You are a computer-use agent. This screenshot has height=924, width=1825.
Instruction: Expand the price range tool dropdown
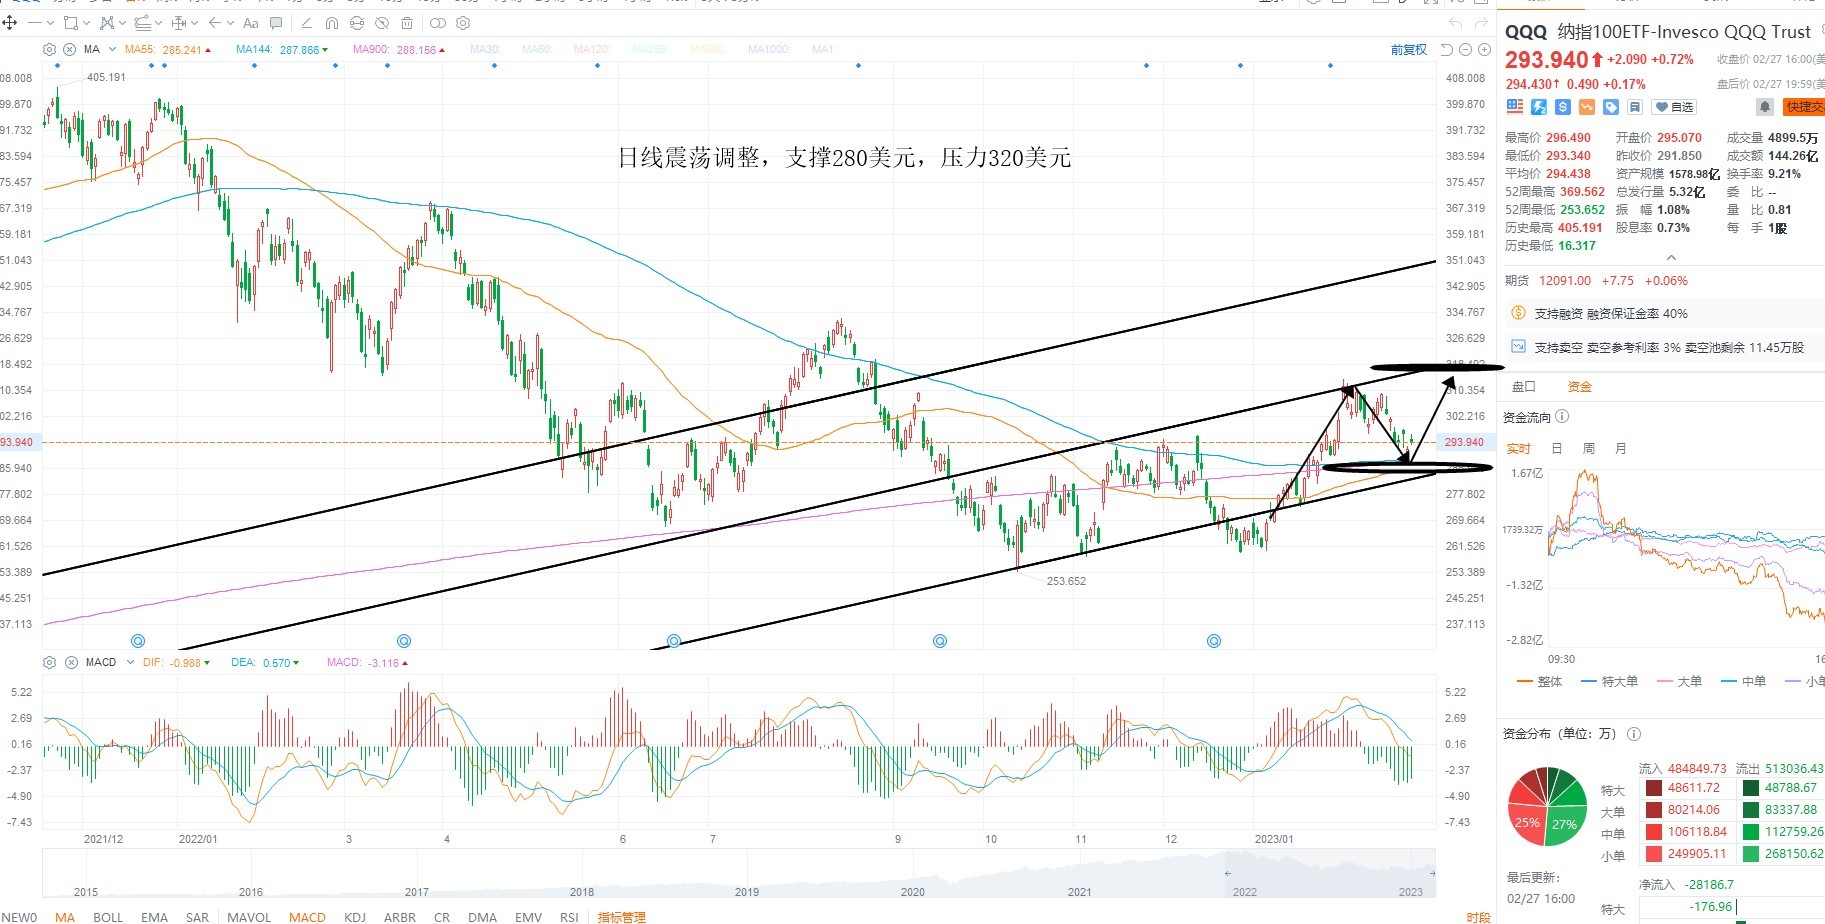pyautogui.click(x=194, y=22)
